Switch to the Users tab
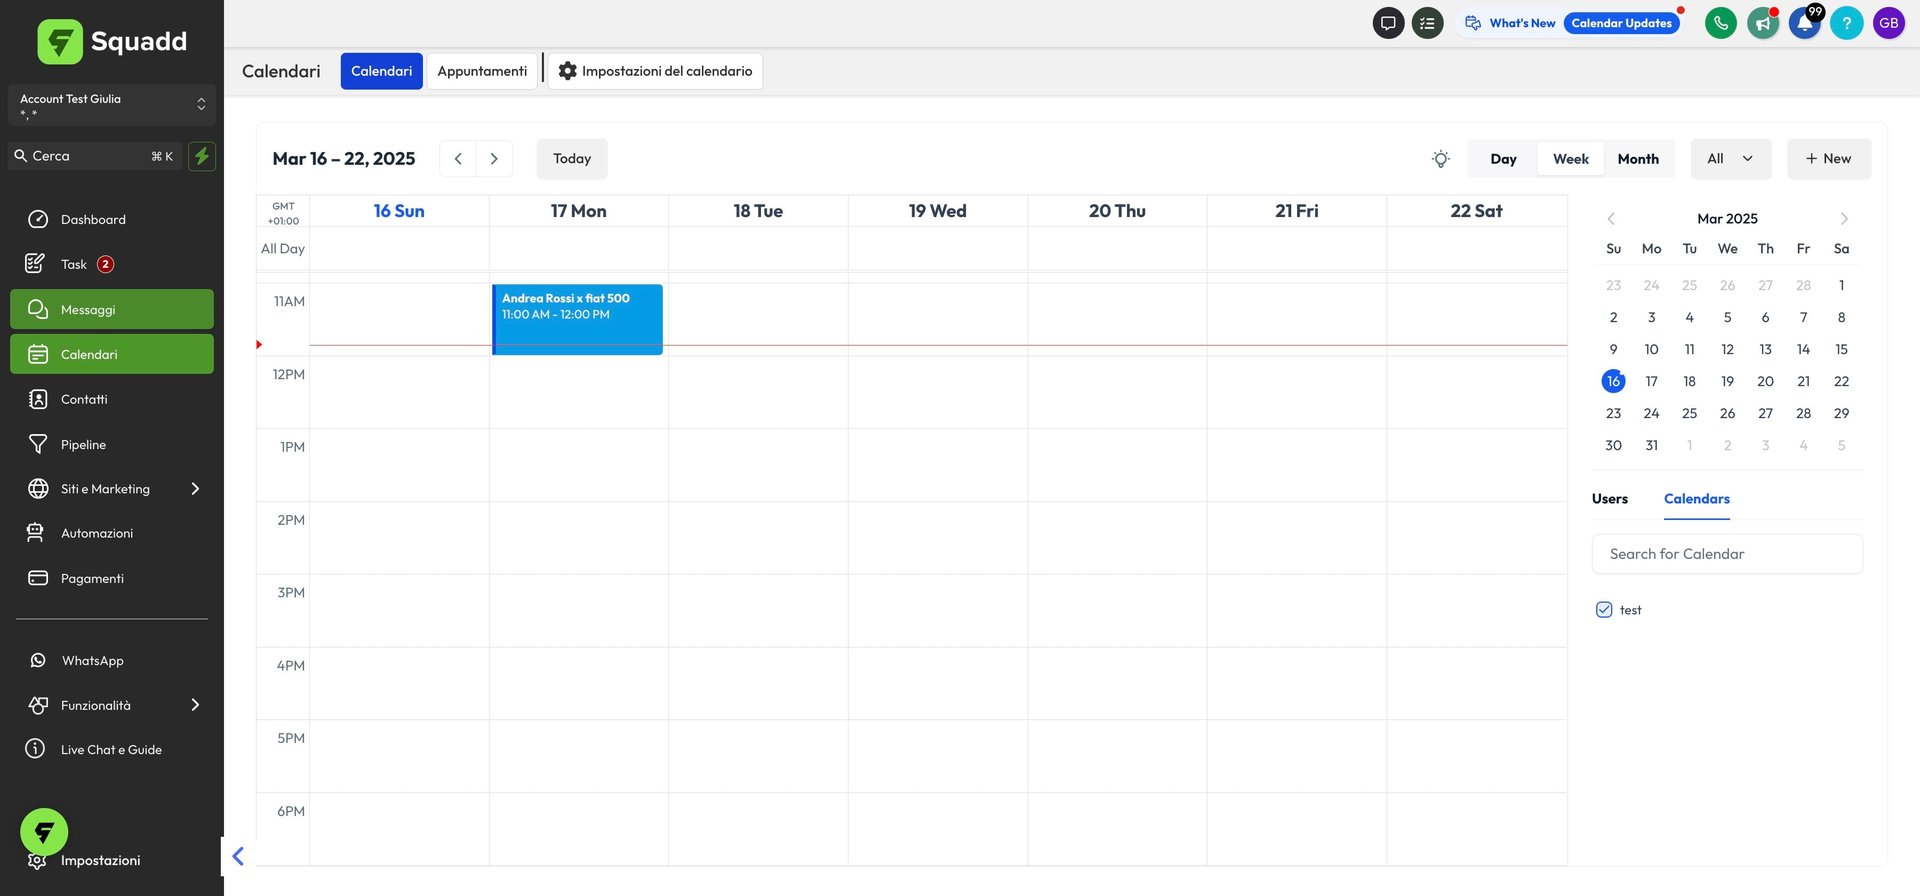 (1609, 499)
